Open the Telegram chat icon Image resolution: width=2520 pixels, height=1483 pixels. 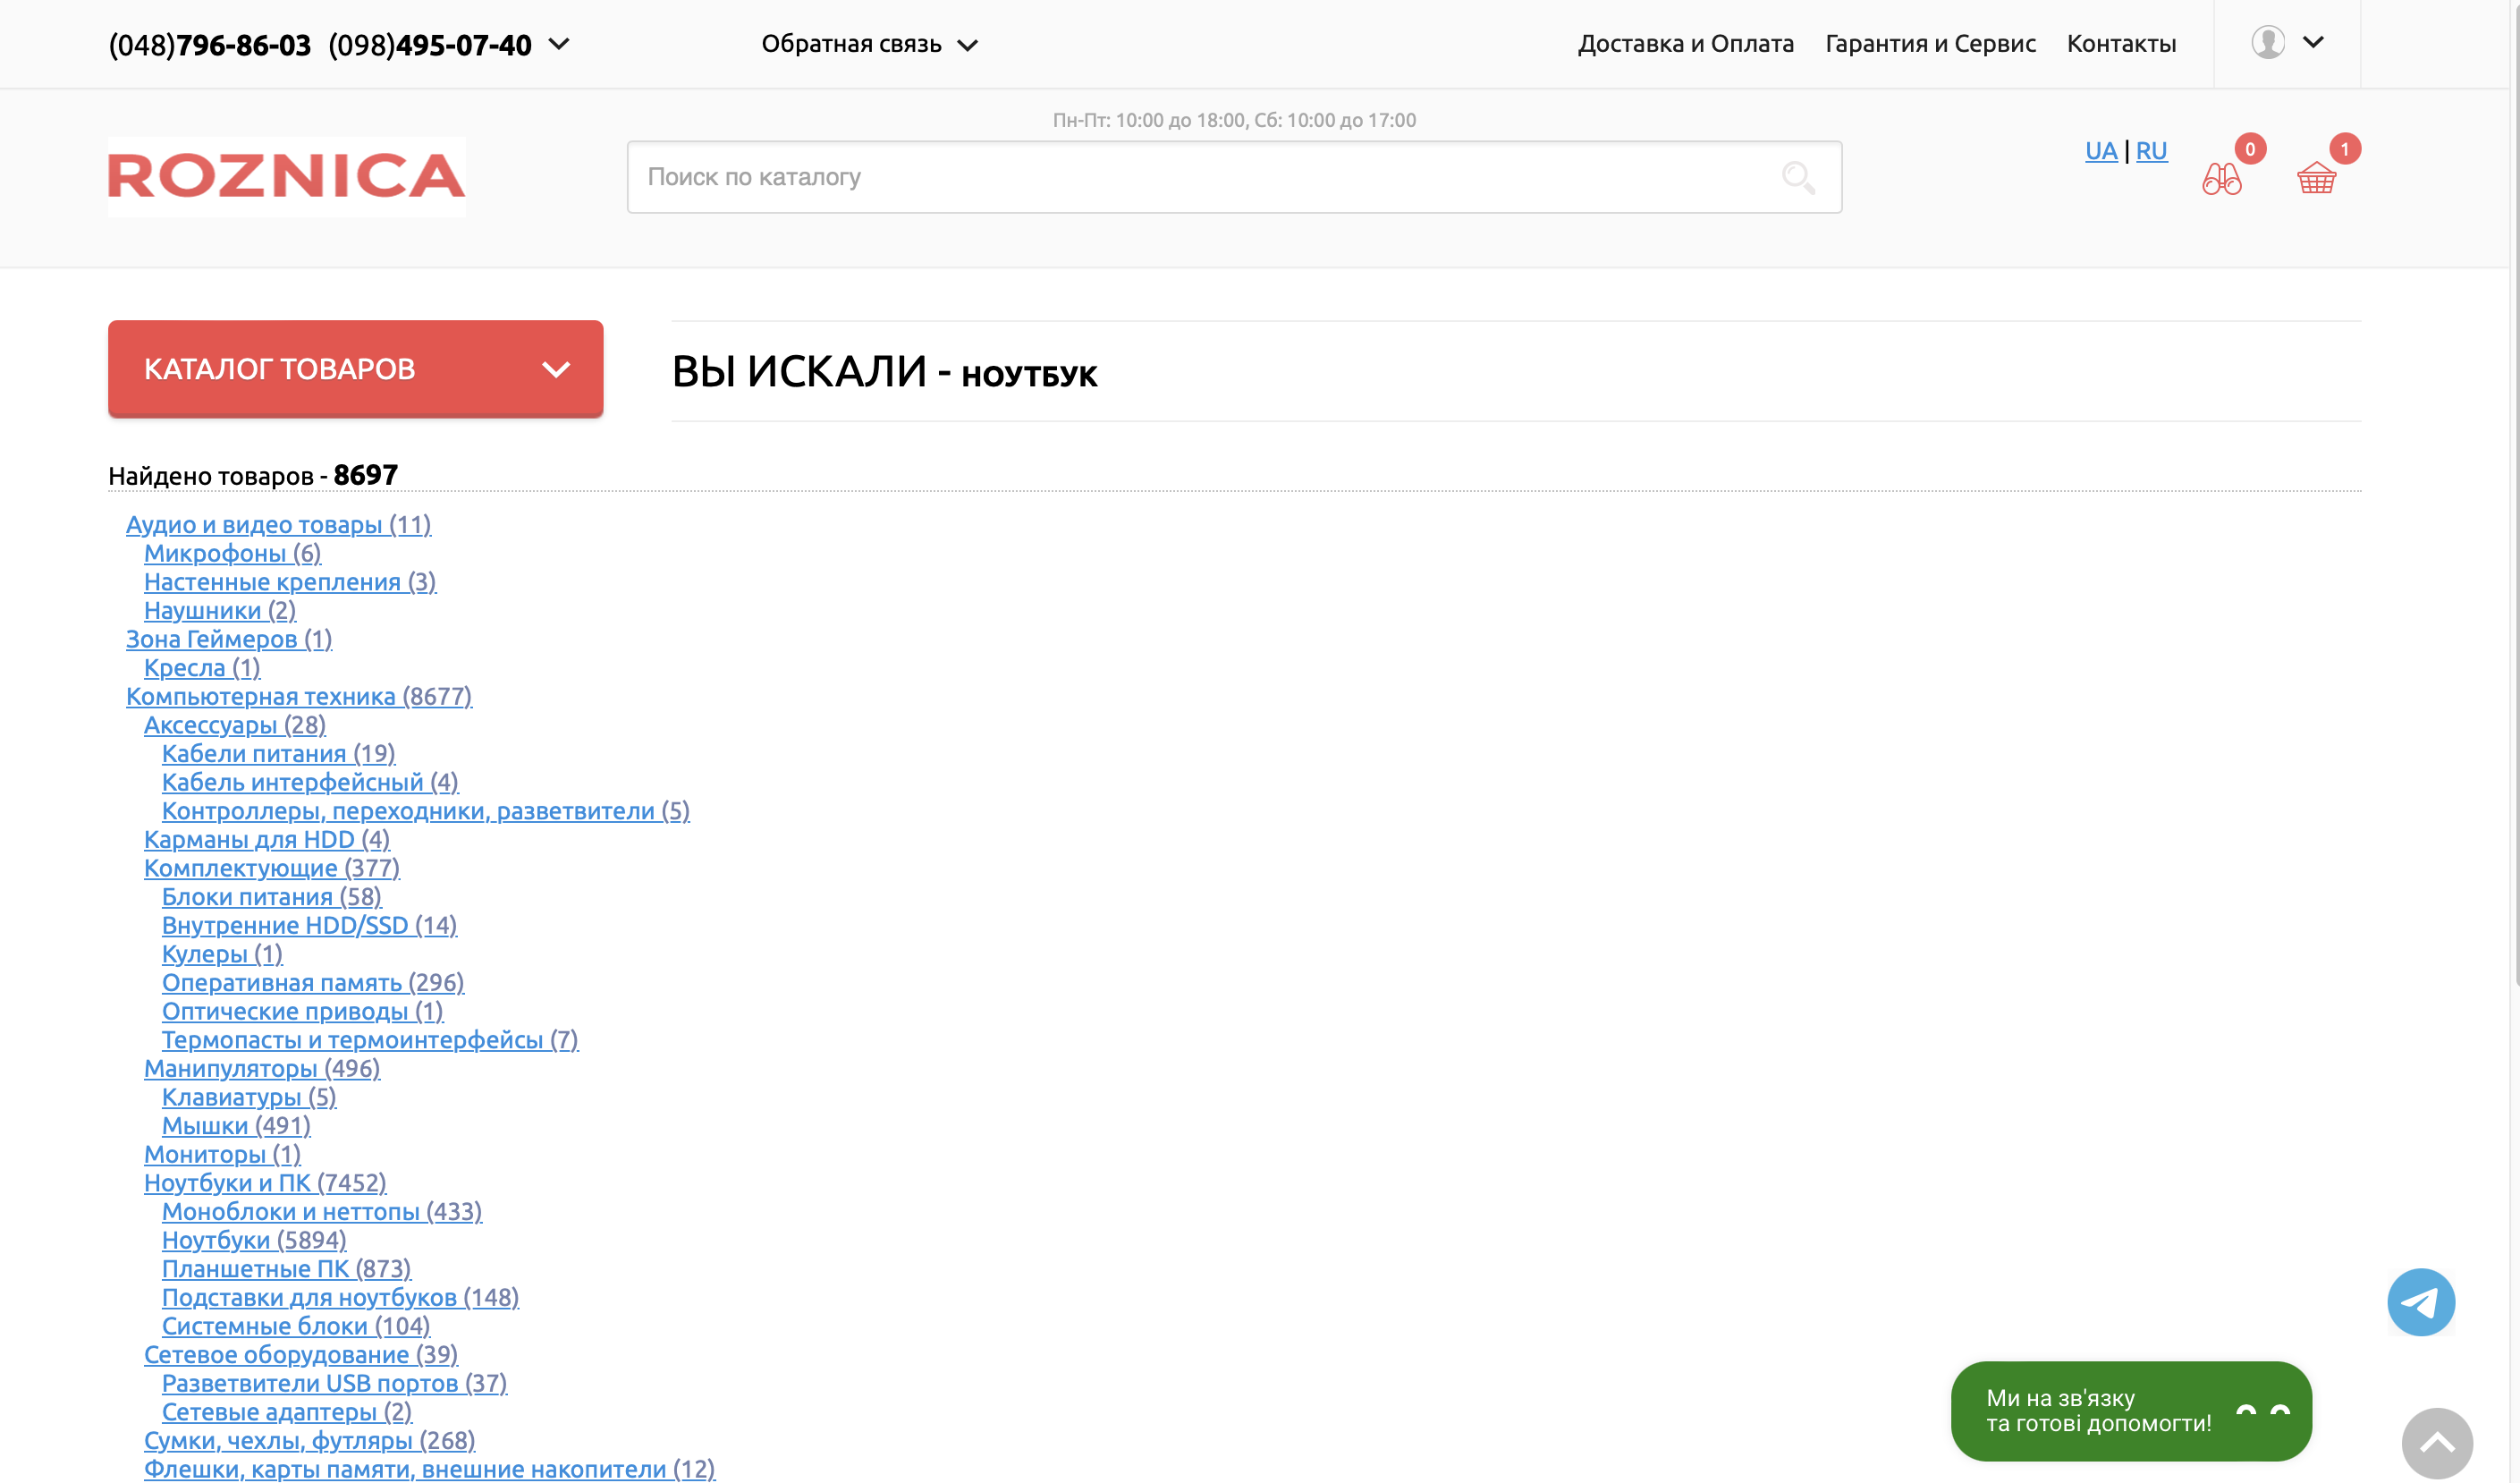pyautogui.click(x=2420, y=1302)
